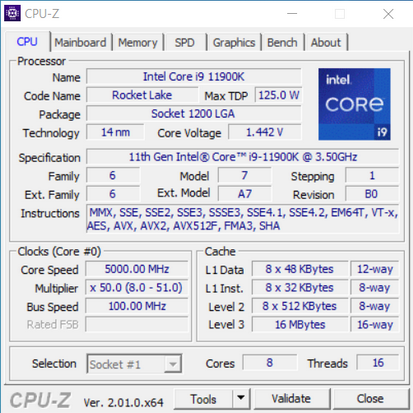
Task: Click the Specification text field
Action: [x=243, y=157]
